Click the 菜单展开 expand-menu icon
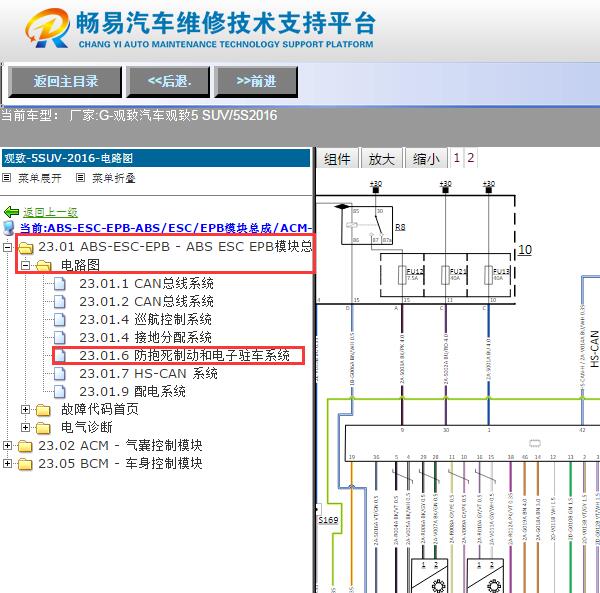Image resolution: width=600 pixels, height=593 pixels. pos(7,178)
